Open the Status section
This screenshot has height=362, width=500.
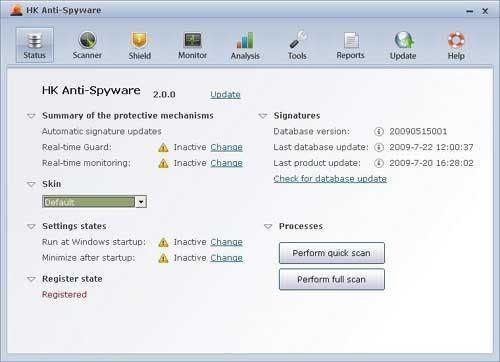tap(35, 45)
